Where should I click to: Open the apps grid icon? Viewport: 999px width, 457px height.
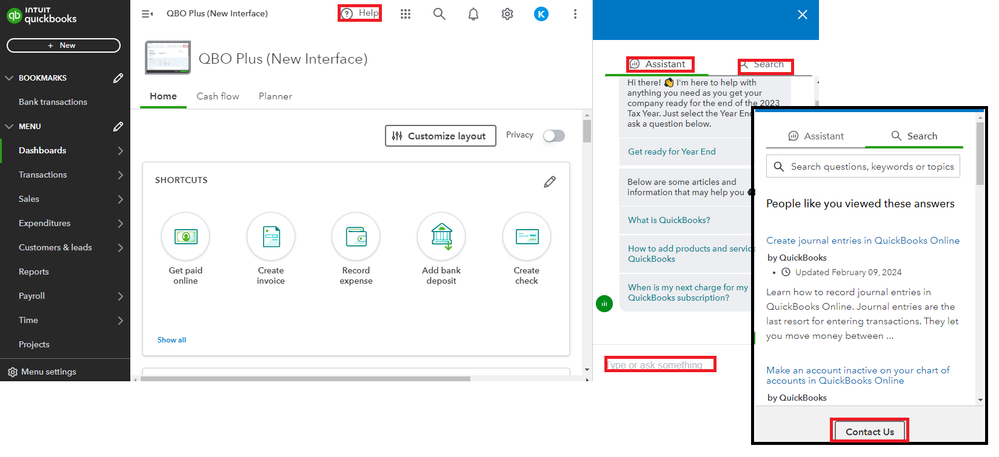tap(405, 13)
